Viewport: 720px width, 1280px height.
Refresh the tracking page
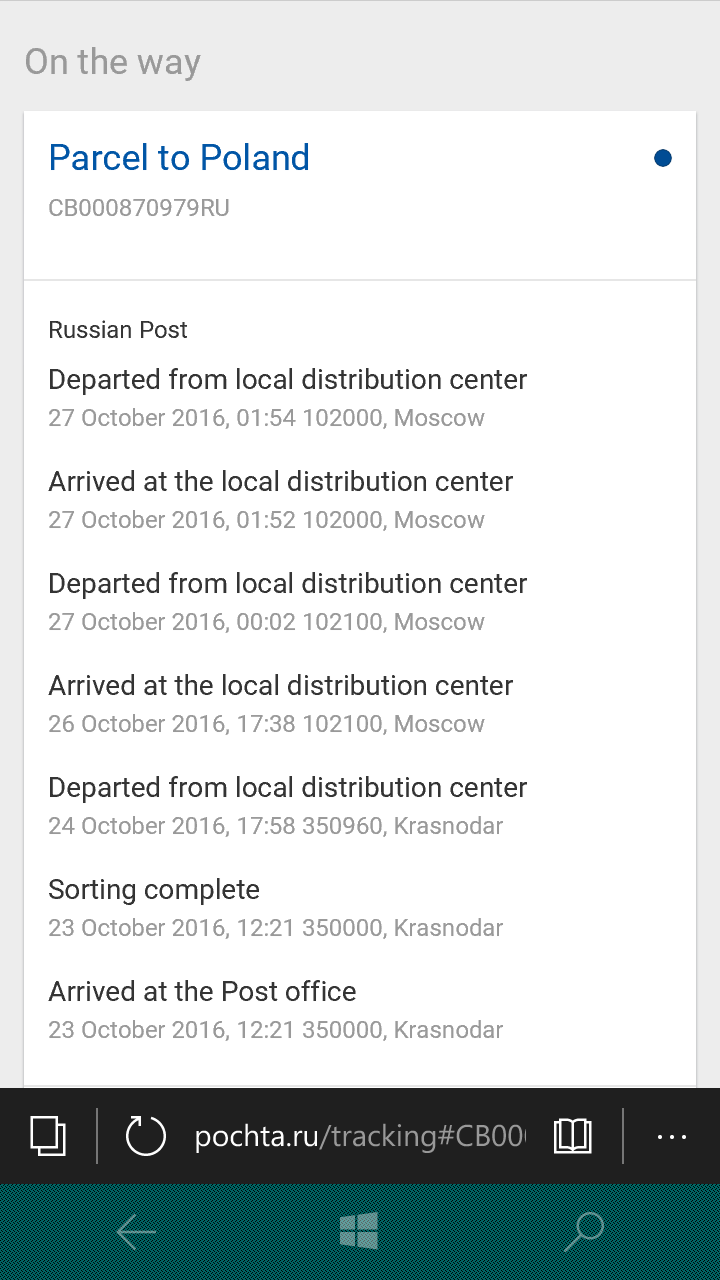pos(145,1136)
